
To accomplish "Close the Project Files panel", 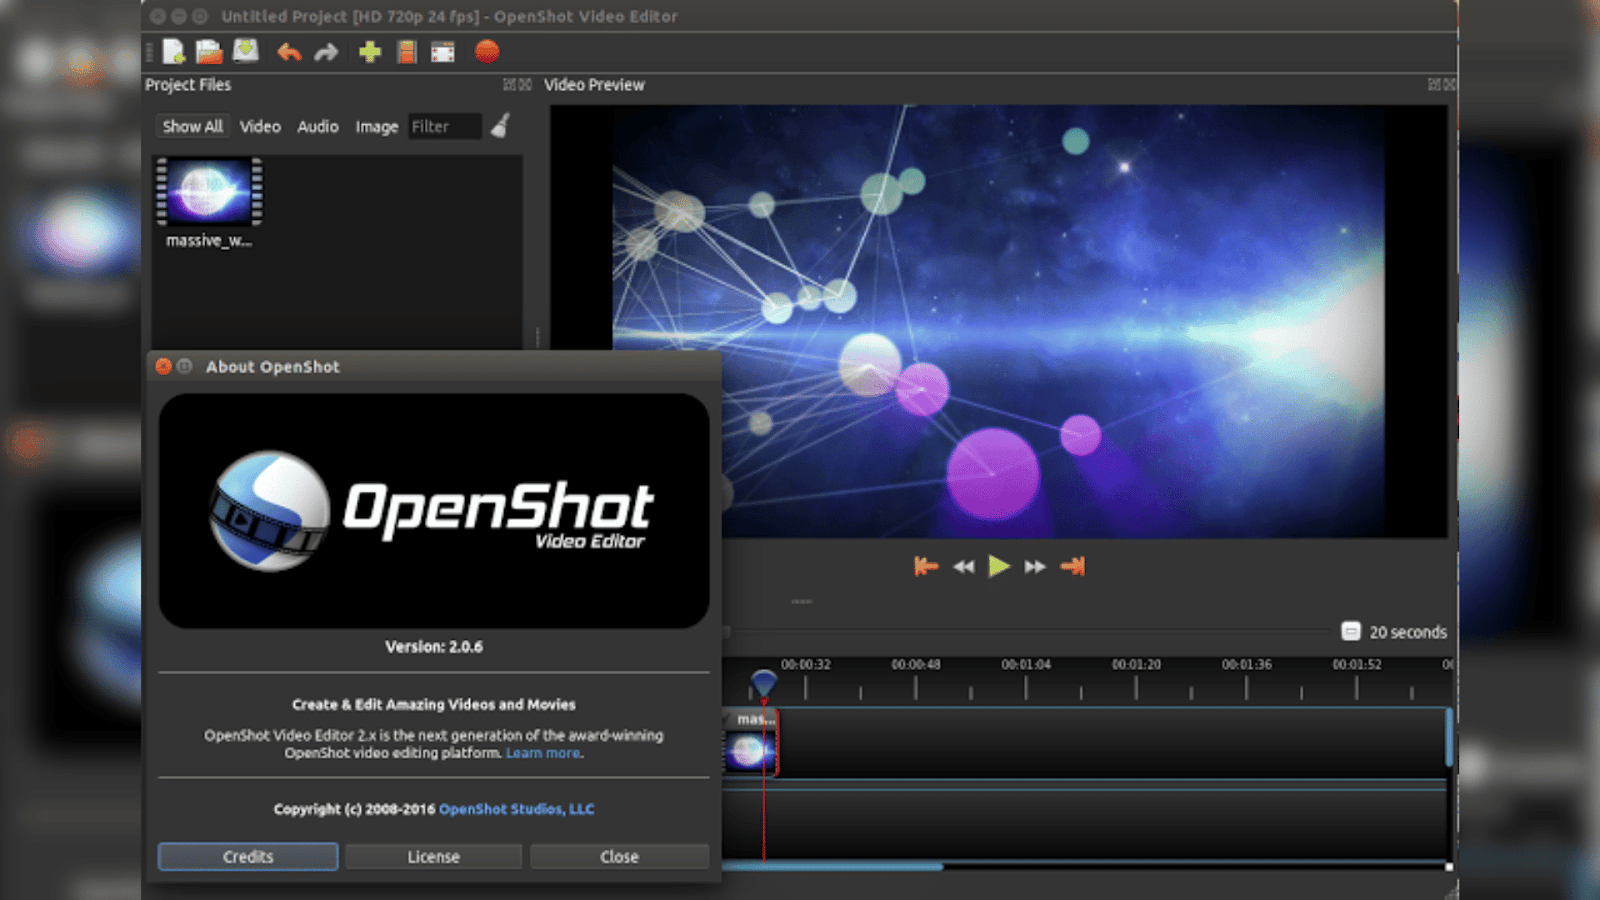I will click(525, 85).
